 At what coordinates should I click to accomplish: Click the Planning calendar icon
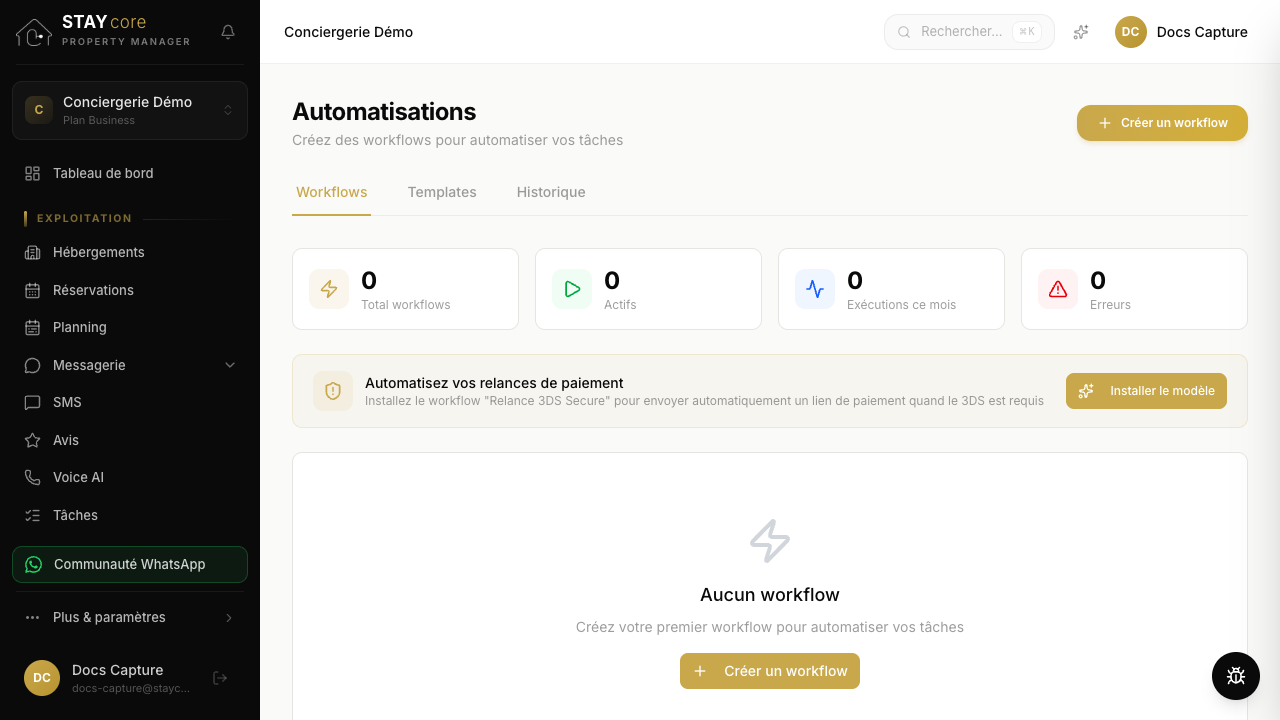(33, 327)
